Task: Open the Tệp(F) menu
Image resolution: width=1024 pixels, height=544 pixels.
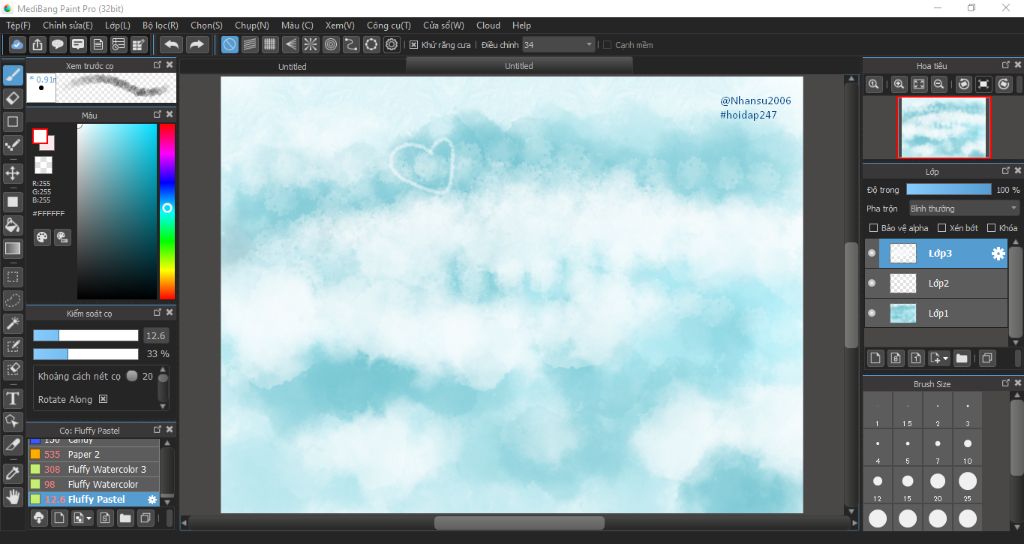Action: pos(18,25)
